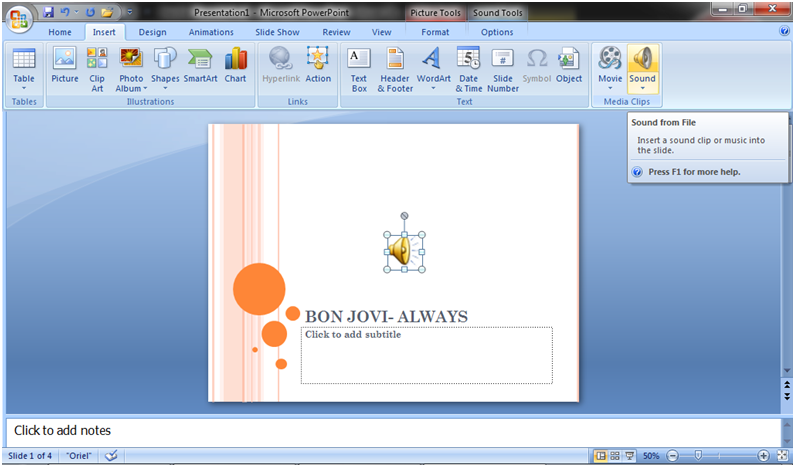Open PowerPoint help question mark icon
Image resolution: width=795 pixels, height=467 pixels.
pos(784,31)
